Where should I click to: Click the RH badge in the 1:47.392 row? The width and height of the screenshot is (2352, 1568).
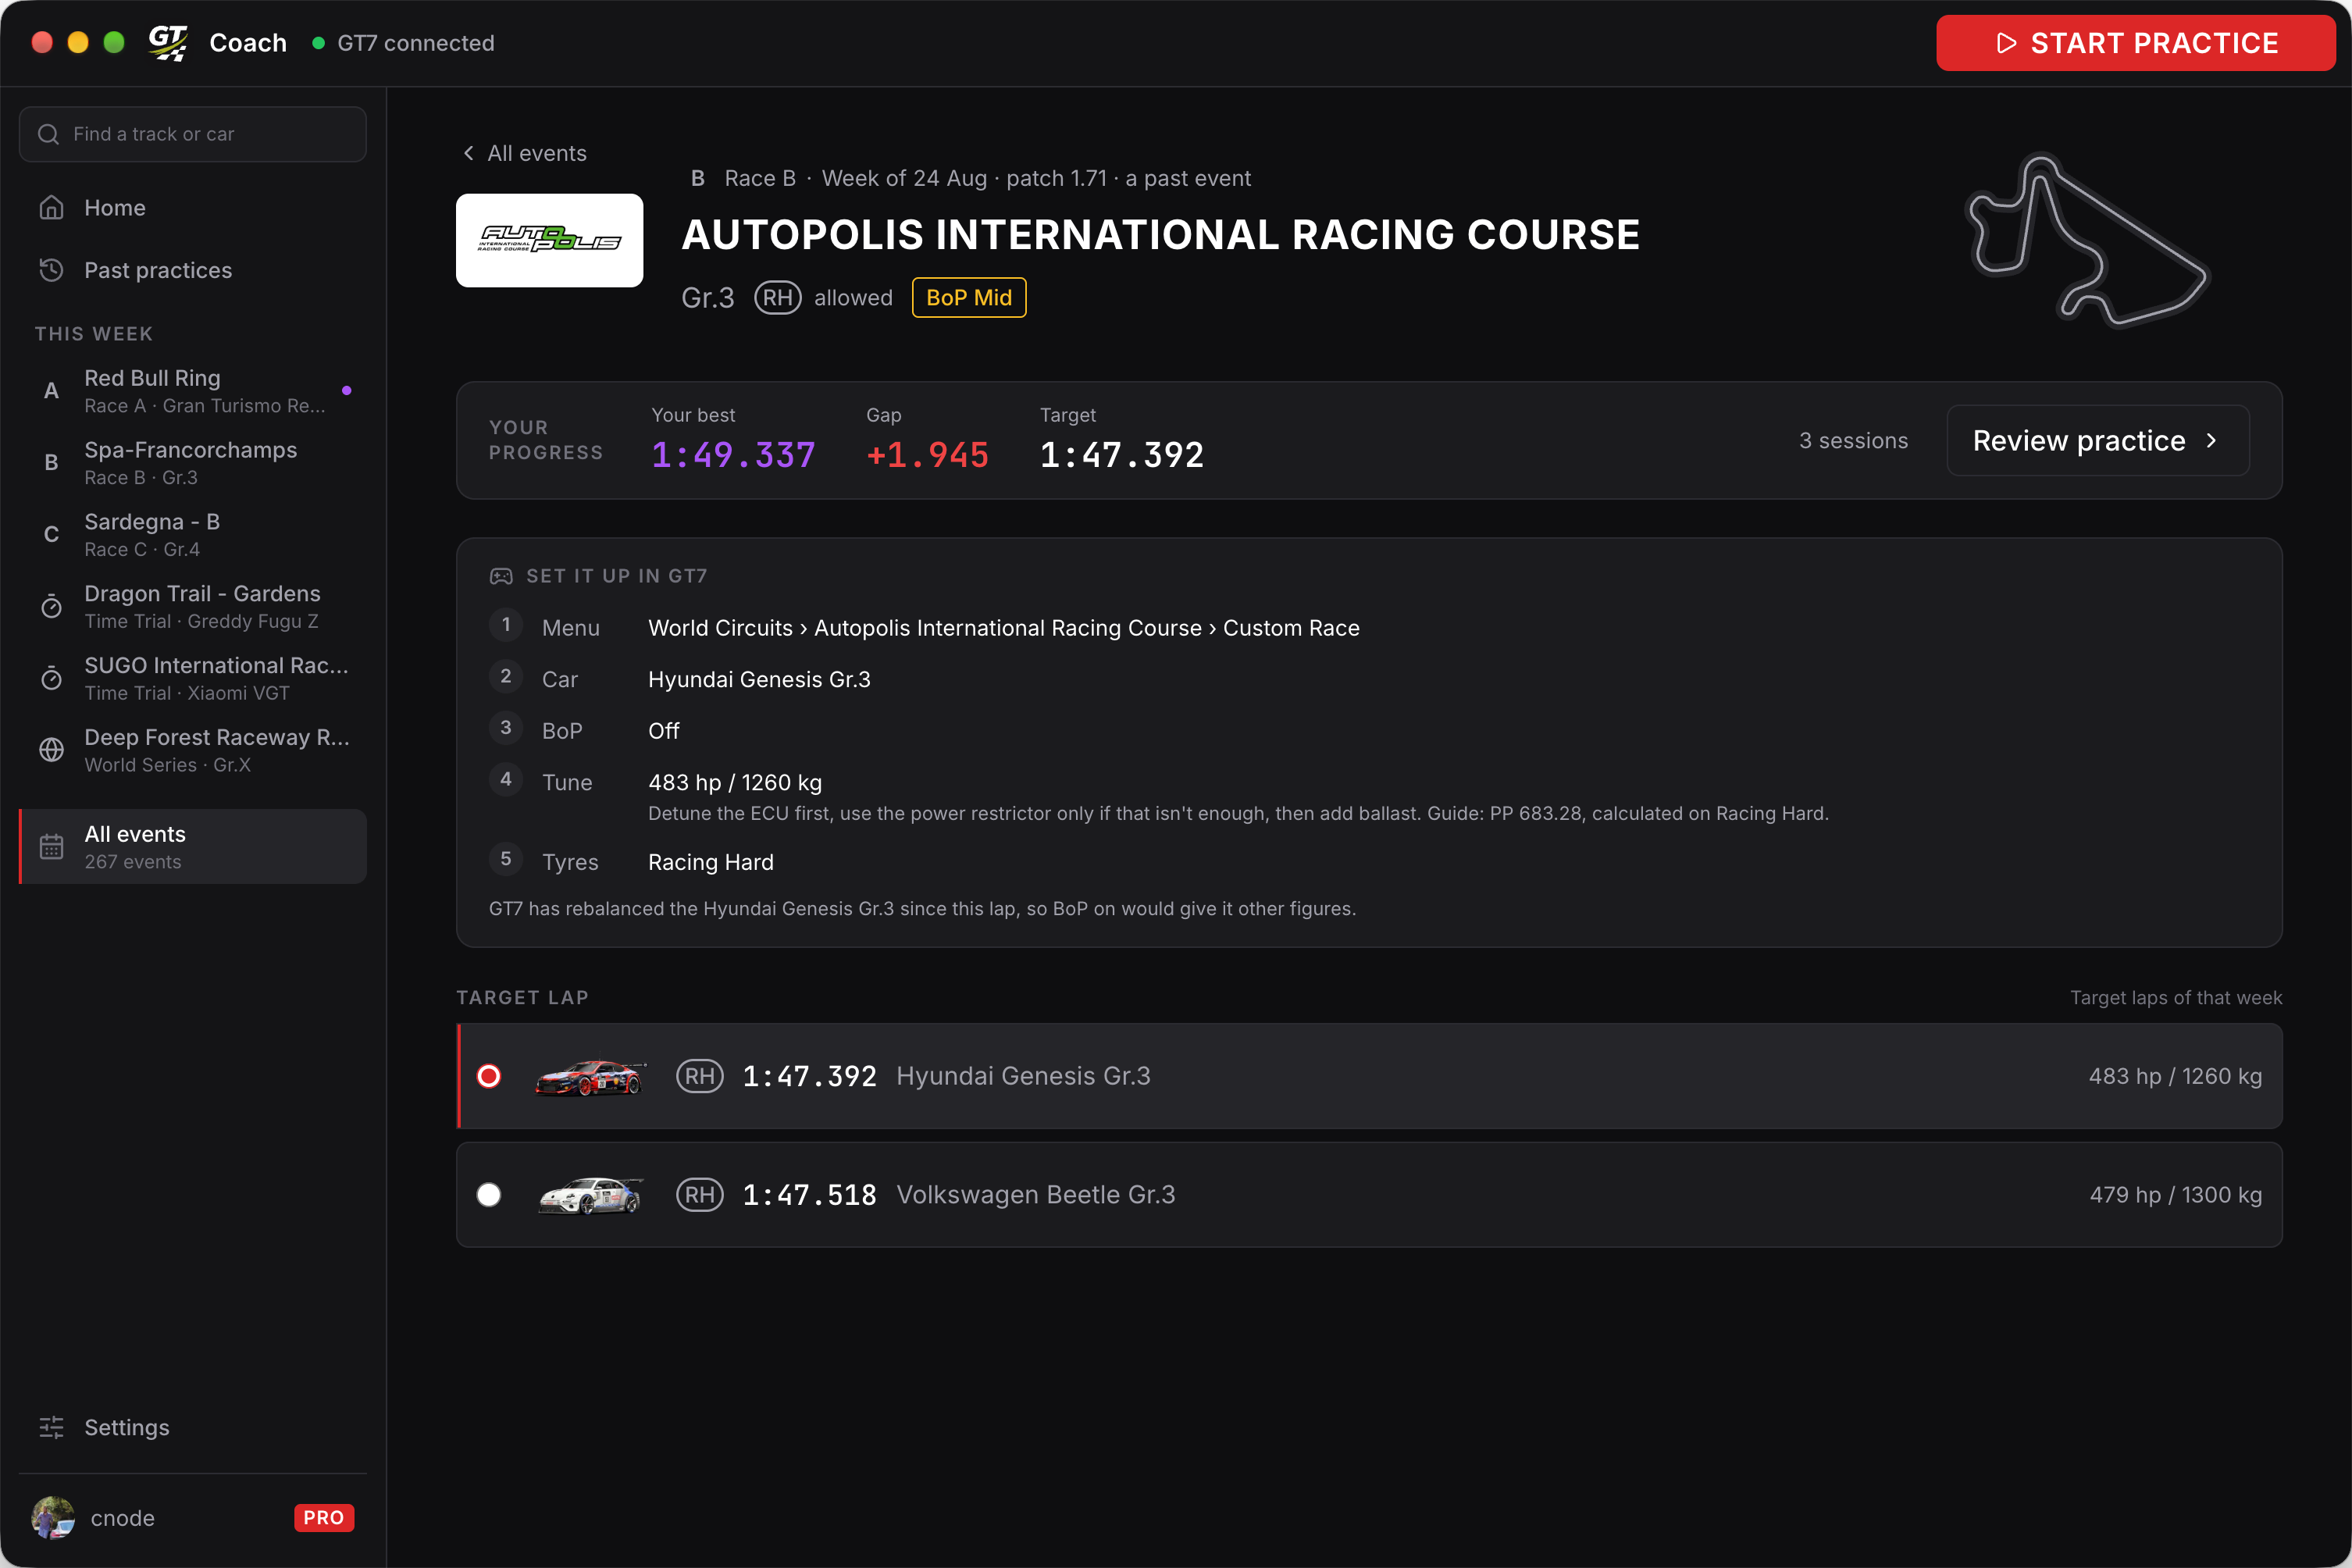coord(699,1076)
